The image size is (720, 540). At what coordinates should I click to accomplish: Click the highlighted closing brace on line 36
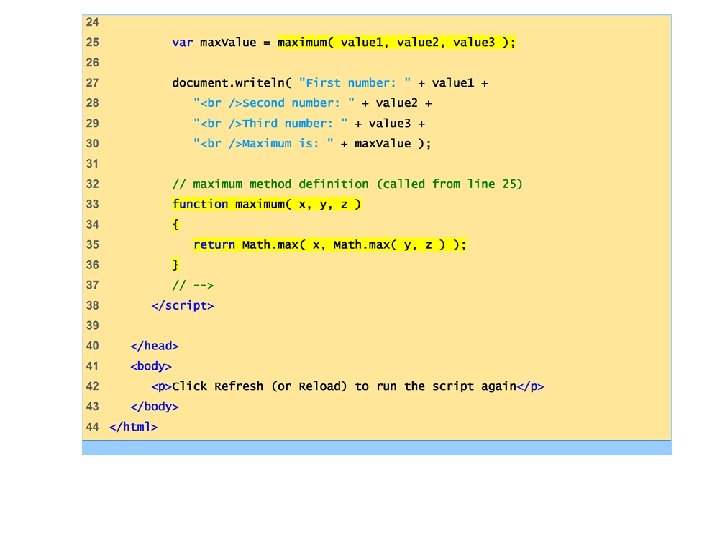175,264
